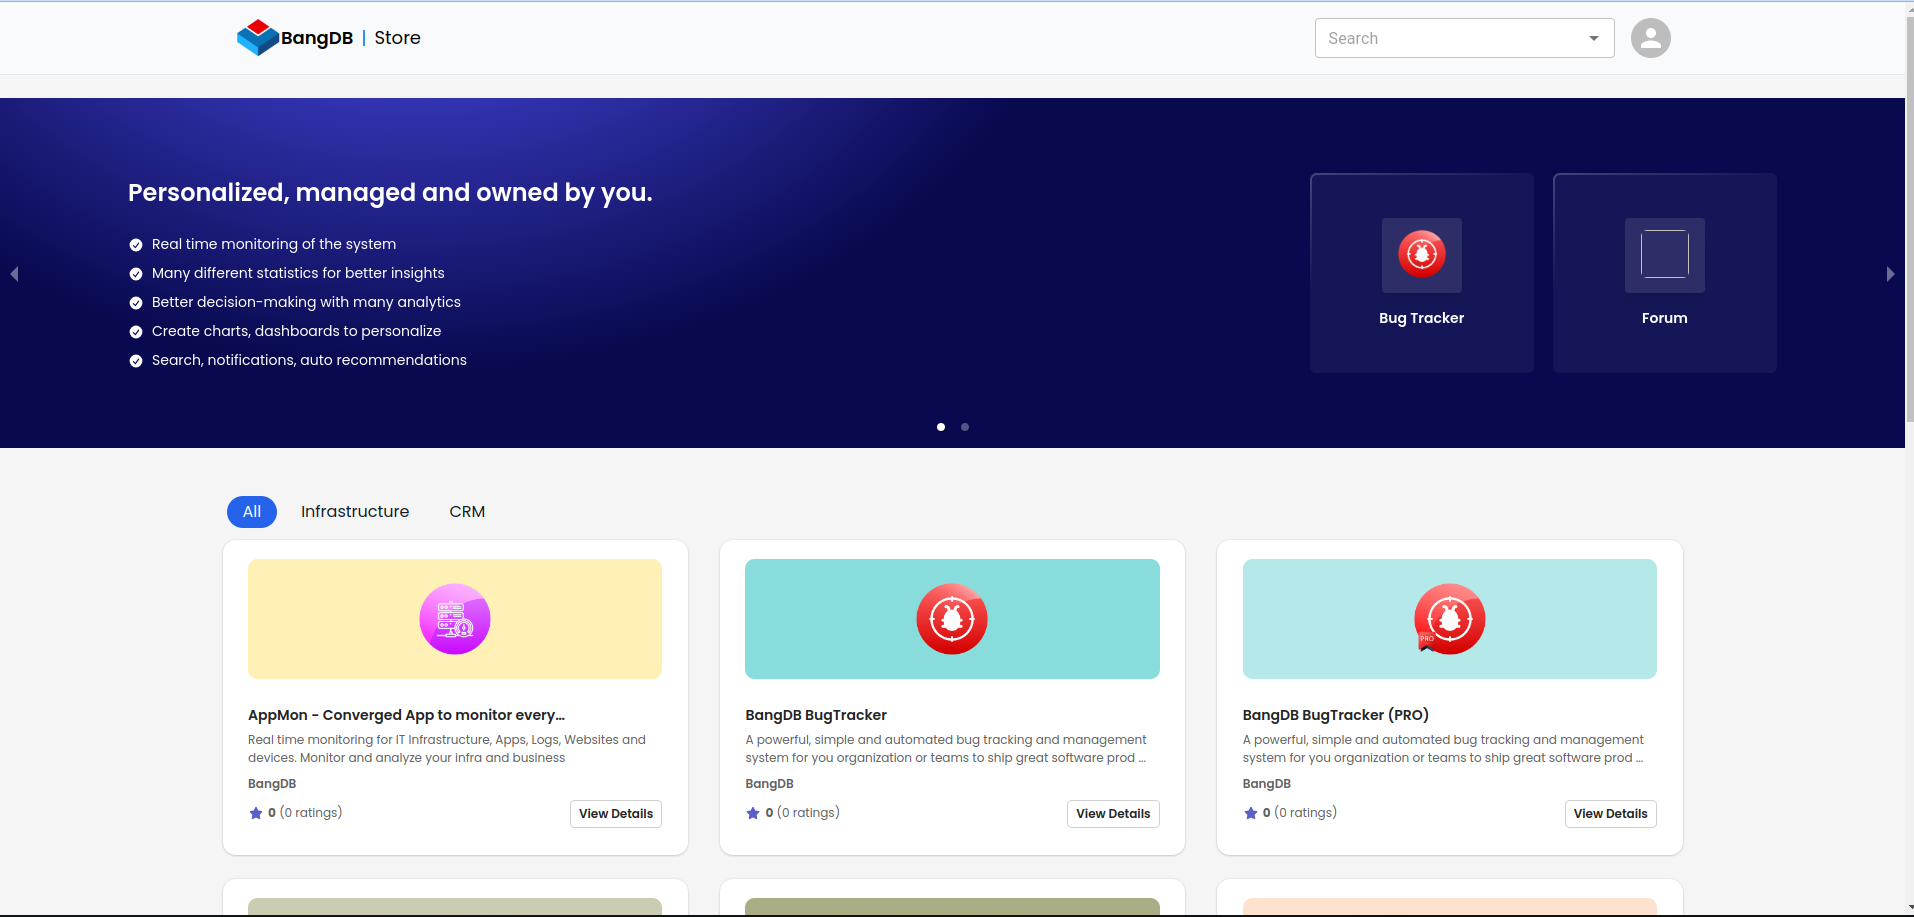View Details for AppMon
Screen dimensions: 1914x917
pyautogui.click(x=616, y=814)
